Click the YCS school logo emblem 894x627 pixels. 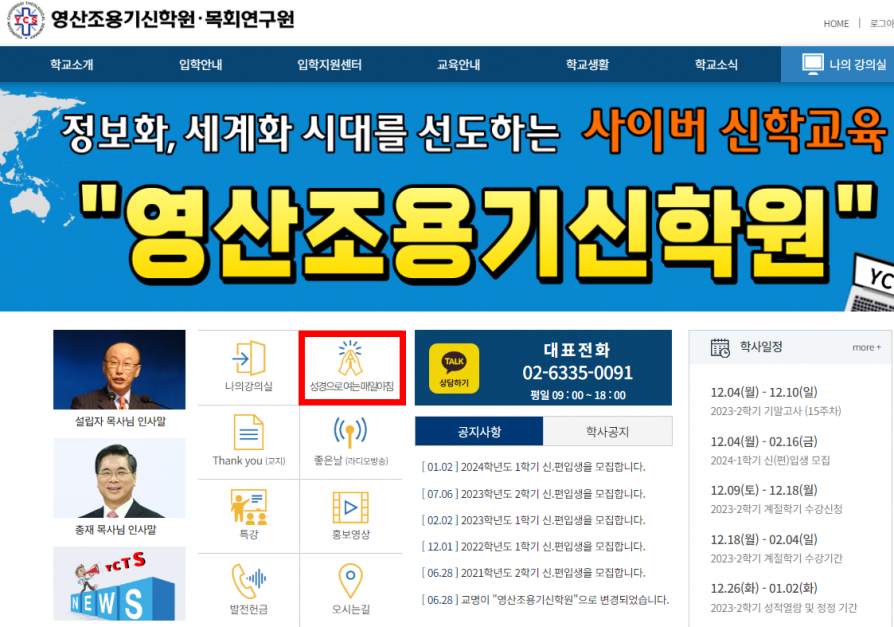26,20
